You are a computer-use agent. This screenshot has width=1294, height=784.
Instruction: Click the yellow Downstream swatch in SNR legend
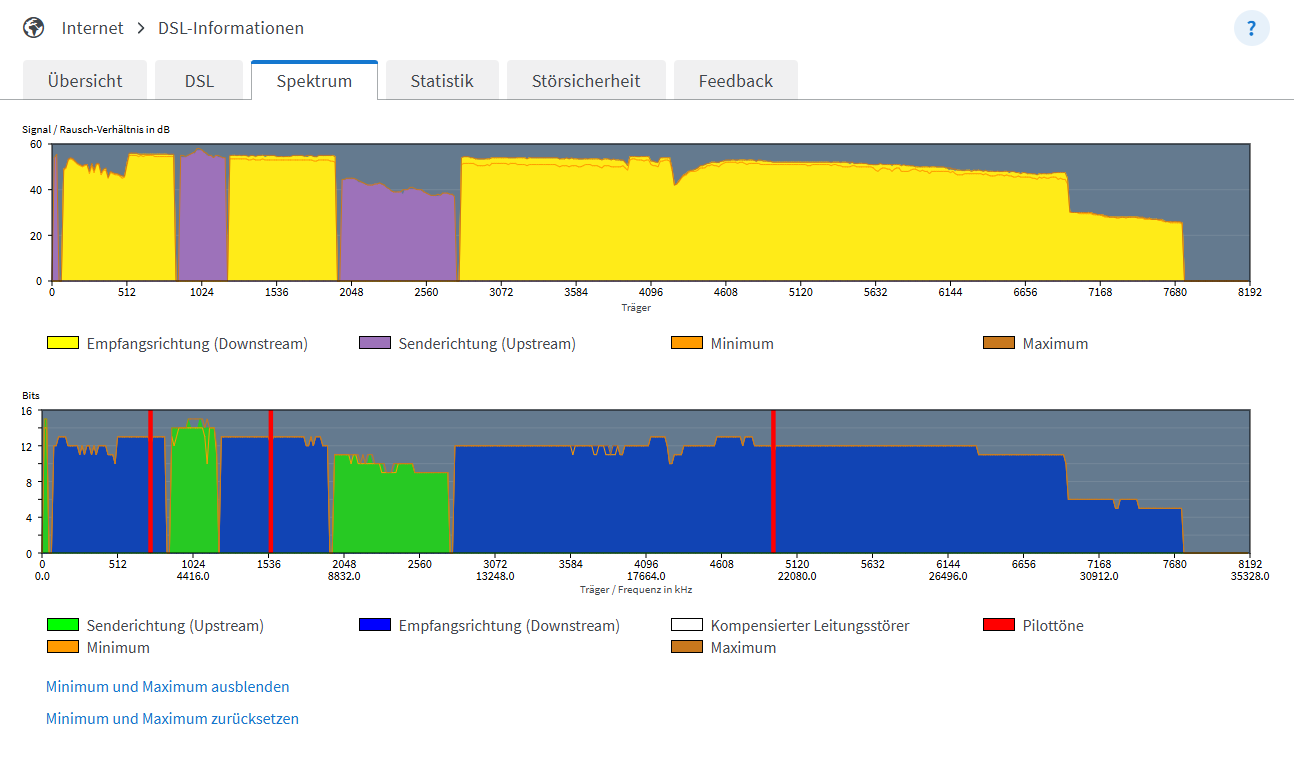(x=63, y=343)
